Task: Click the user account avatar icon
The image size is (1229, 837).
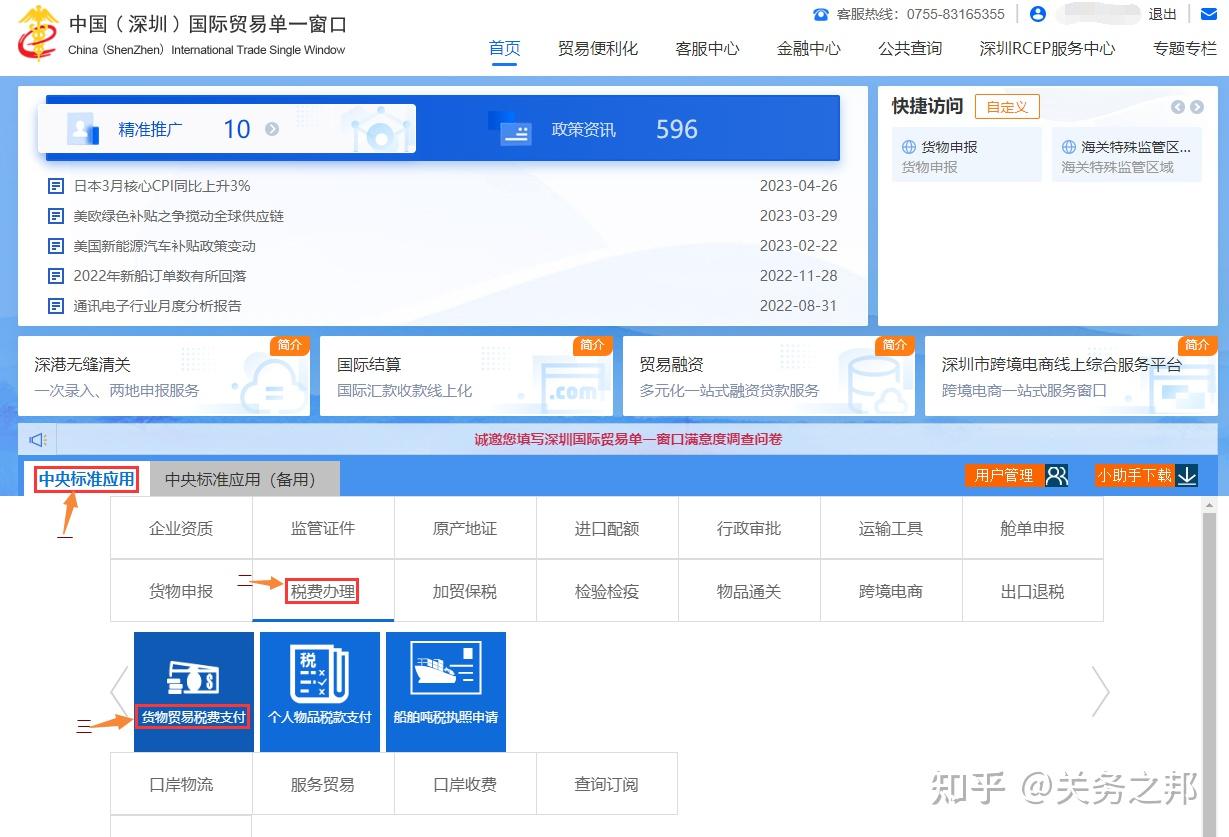Action: click(1037, 14)
